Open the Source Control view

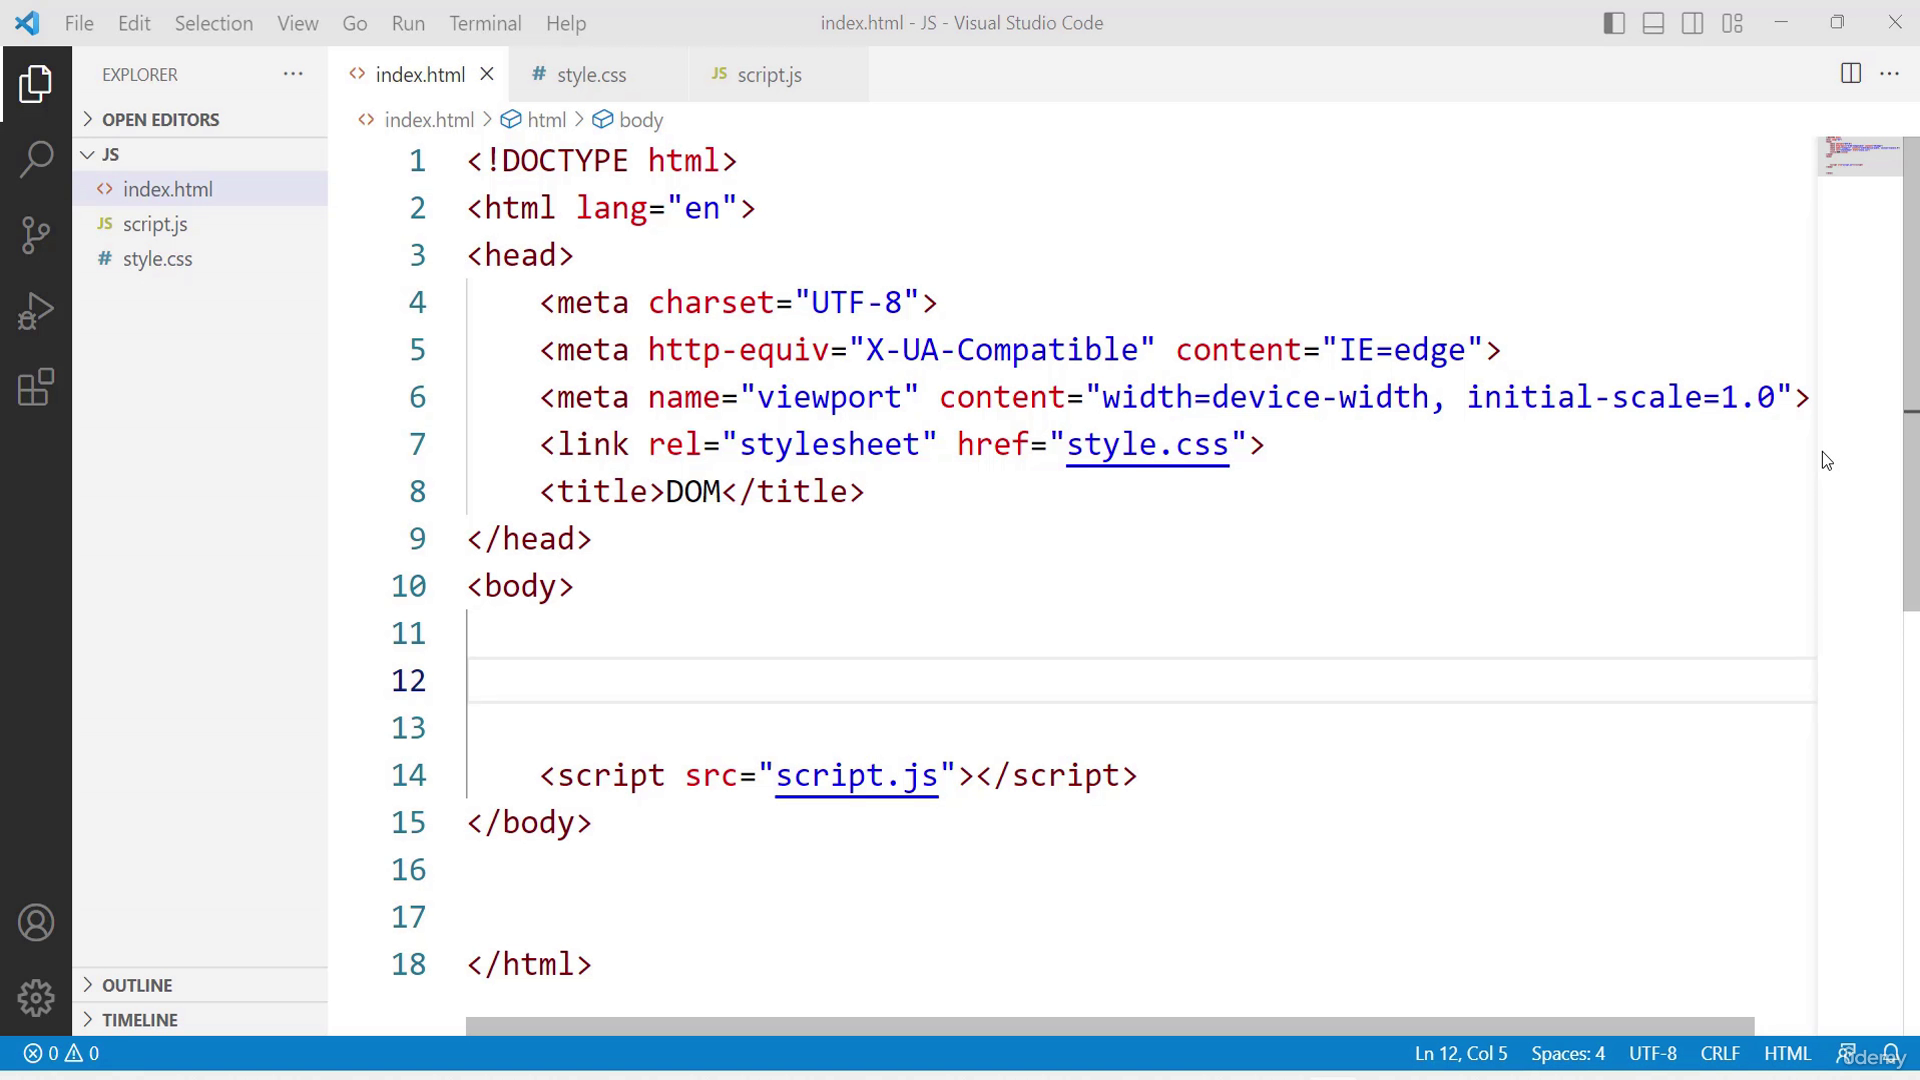(36, 235)
